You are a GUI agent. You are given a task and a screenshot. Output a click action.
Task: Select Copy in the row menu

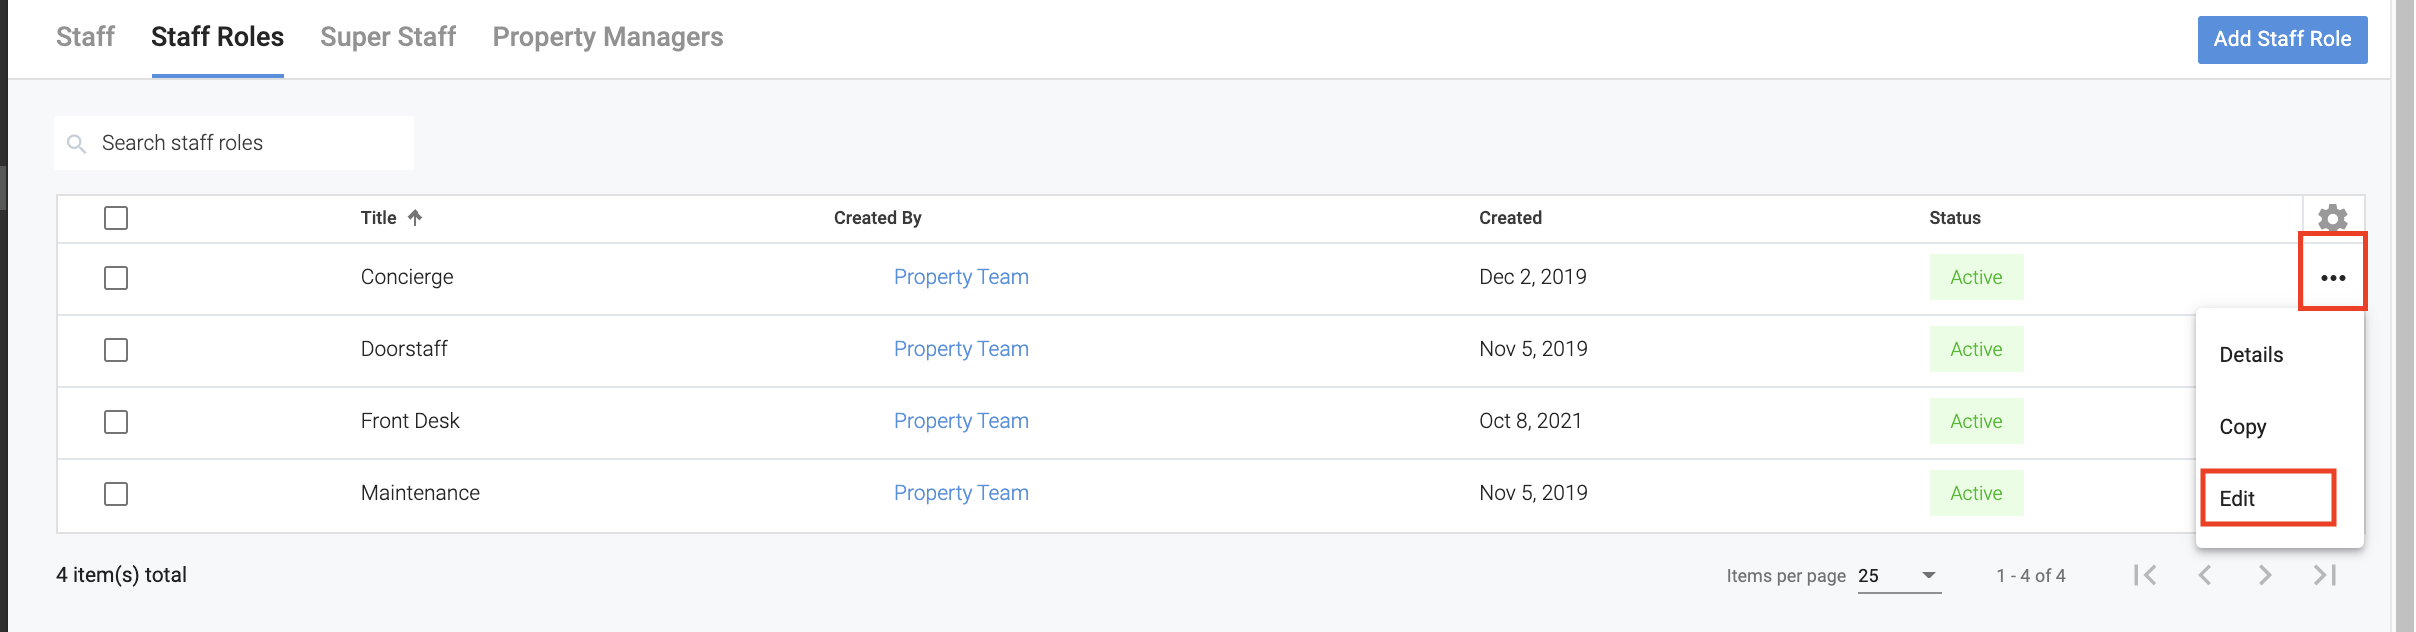pyautogui.click(x=2243, y=427)
